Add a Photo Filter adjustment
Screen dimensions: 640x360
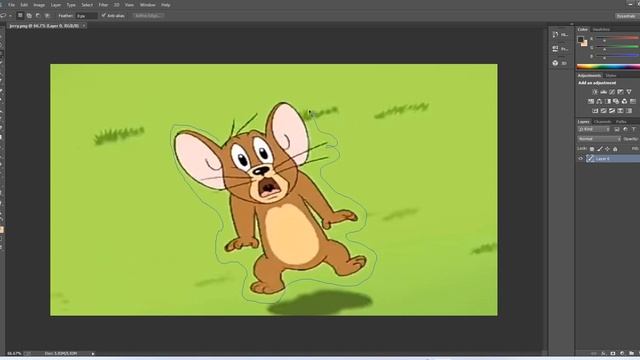[616, 101]
